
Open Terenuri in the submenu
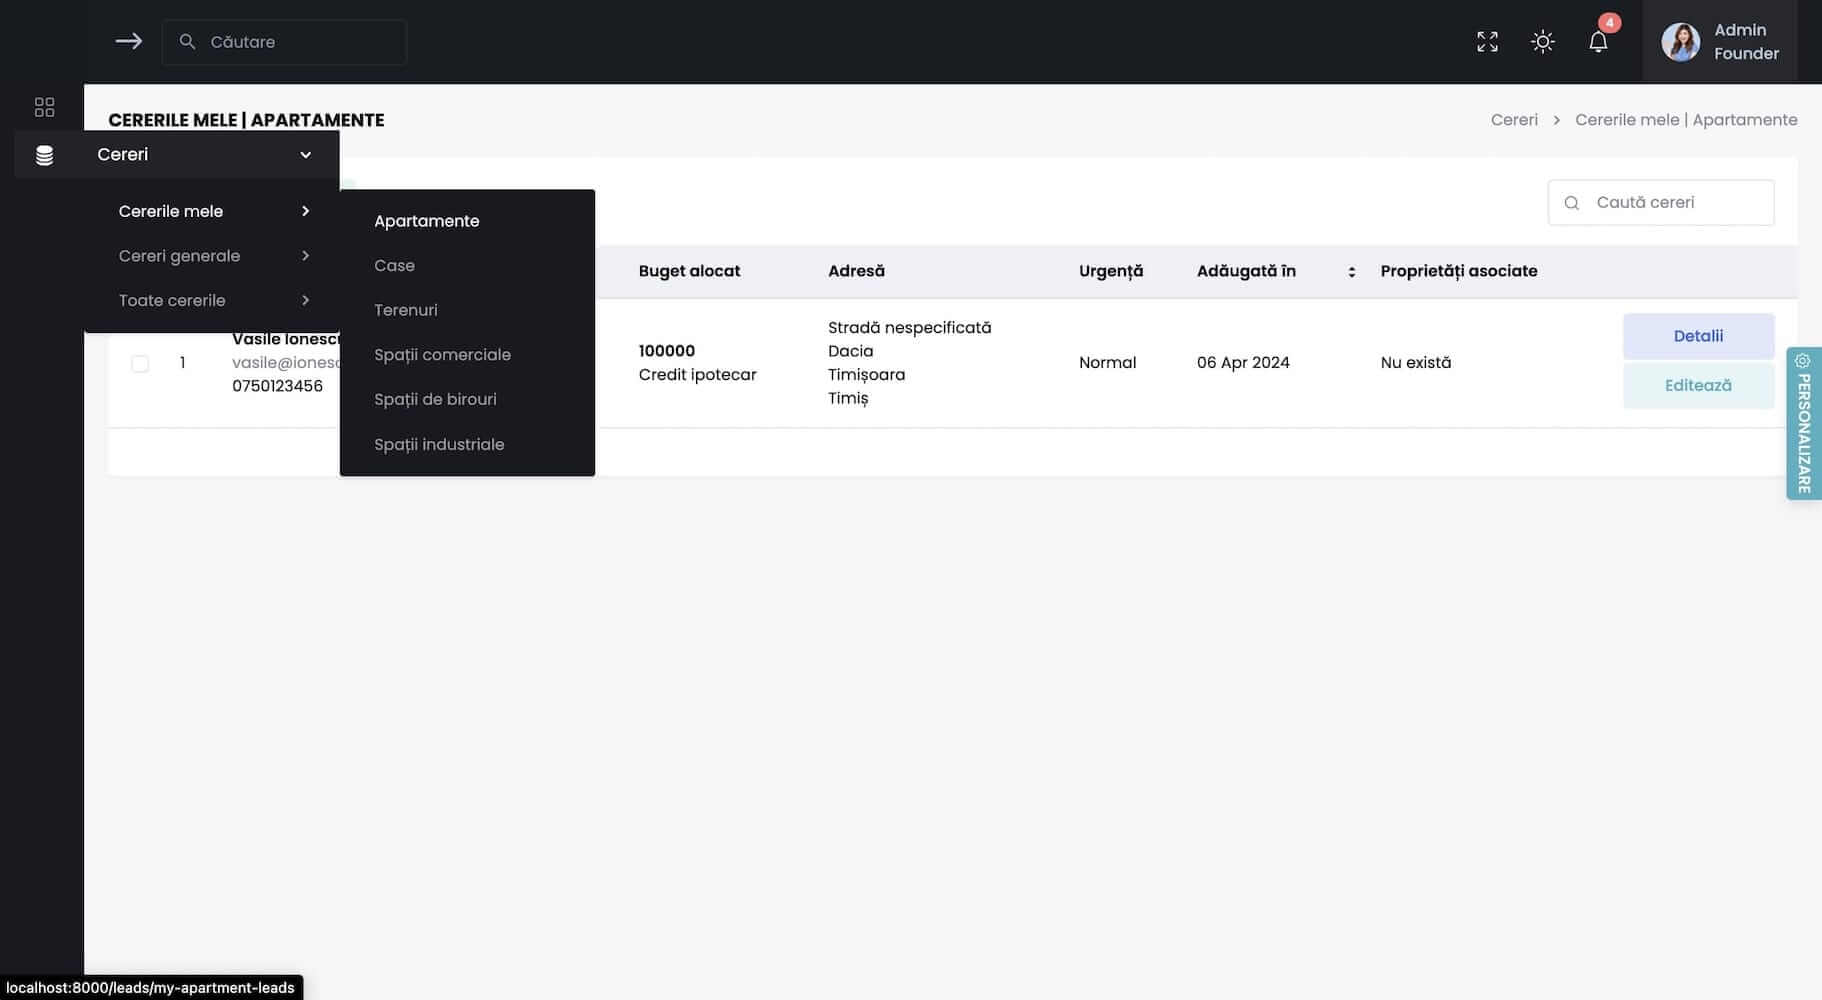click(x=405, y=310)
